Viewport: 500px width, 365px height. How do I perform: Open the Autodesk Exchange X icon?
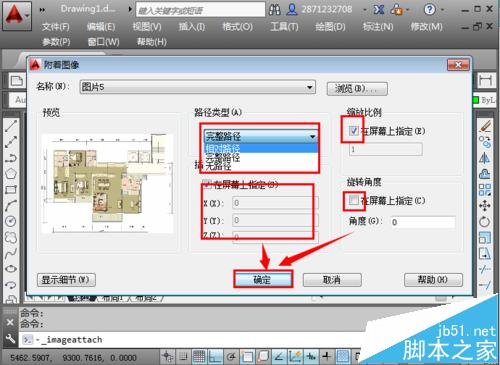379,10
